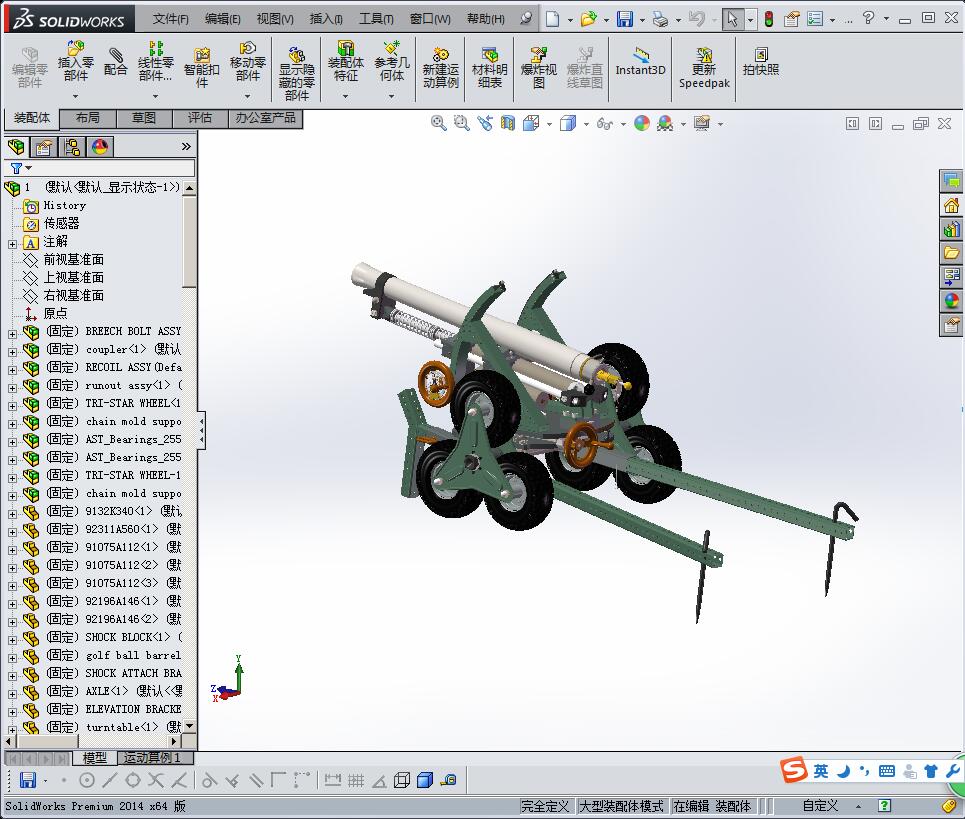Open the DisplayManager color sphere tab
Viewport: 965px width, 819px height.
point(100,146)
